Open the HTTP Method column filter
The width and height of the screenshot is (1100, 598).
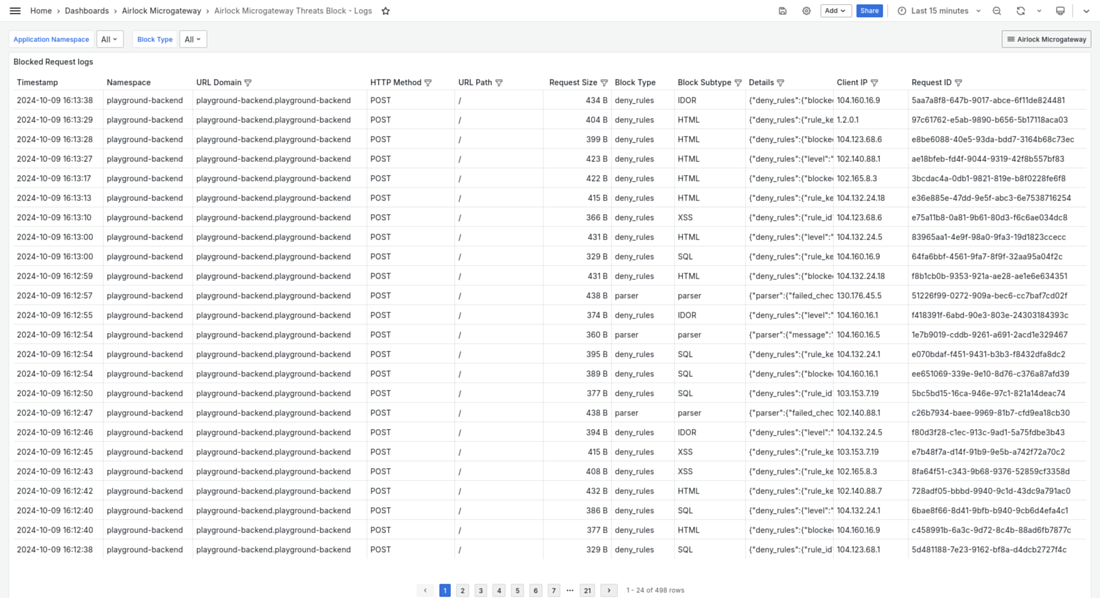coord(428,83)
